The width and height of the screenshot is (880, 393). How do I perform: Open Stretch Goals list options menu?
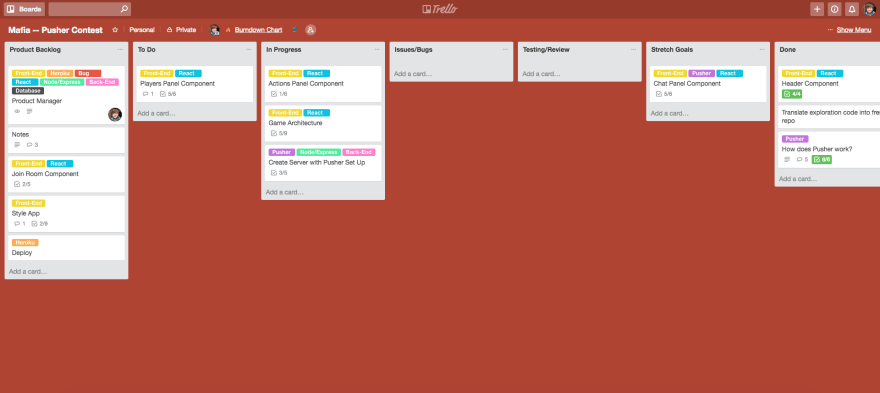(762, 49)
